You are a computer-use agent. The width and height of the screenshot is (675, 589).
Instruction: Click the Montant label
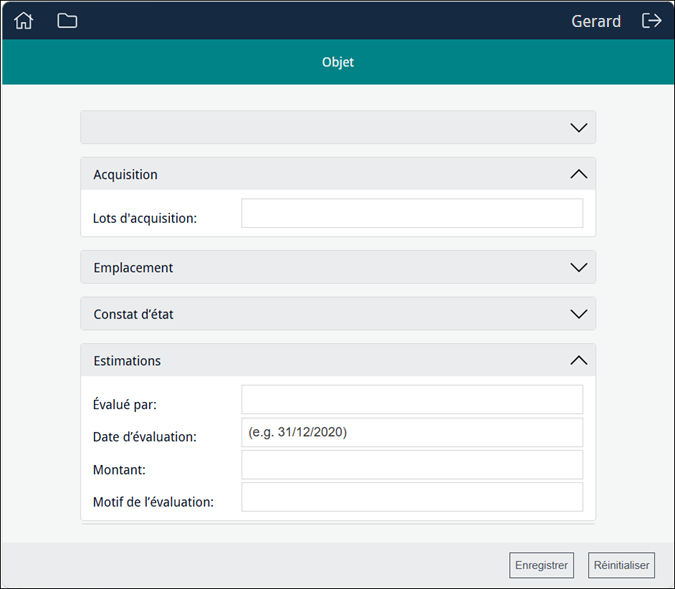tap(119, 469)
